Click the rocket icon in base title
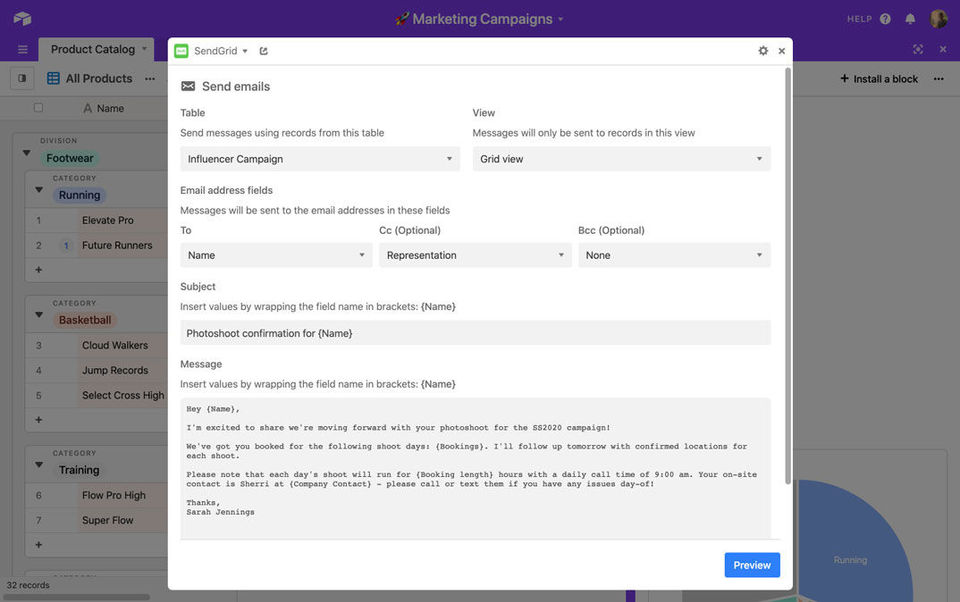The image size is (960, 602). point(402,19)
